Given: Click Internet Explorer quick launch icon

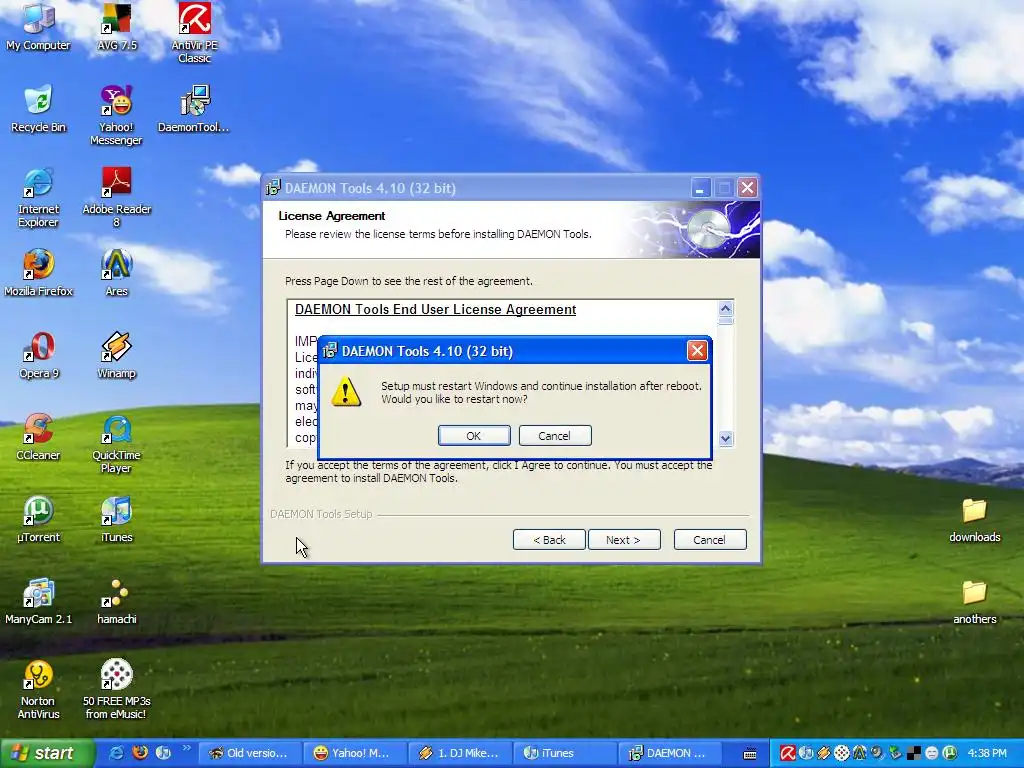Looking at the screenshot, I should point(116,753).
